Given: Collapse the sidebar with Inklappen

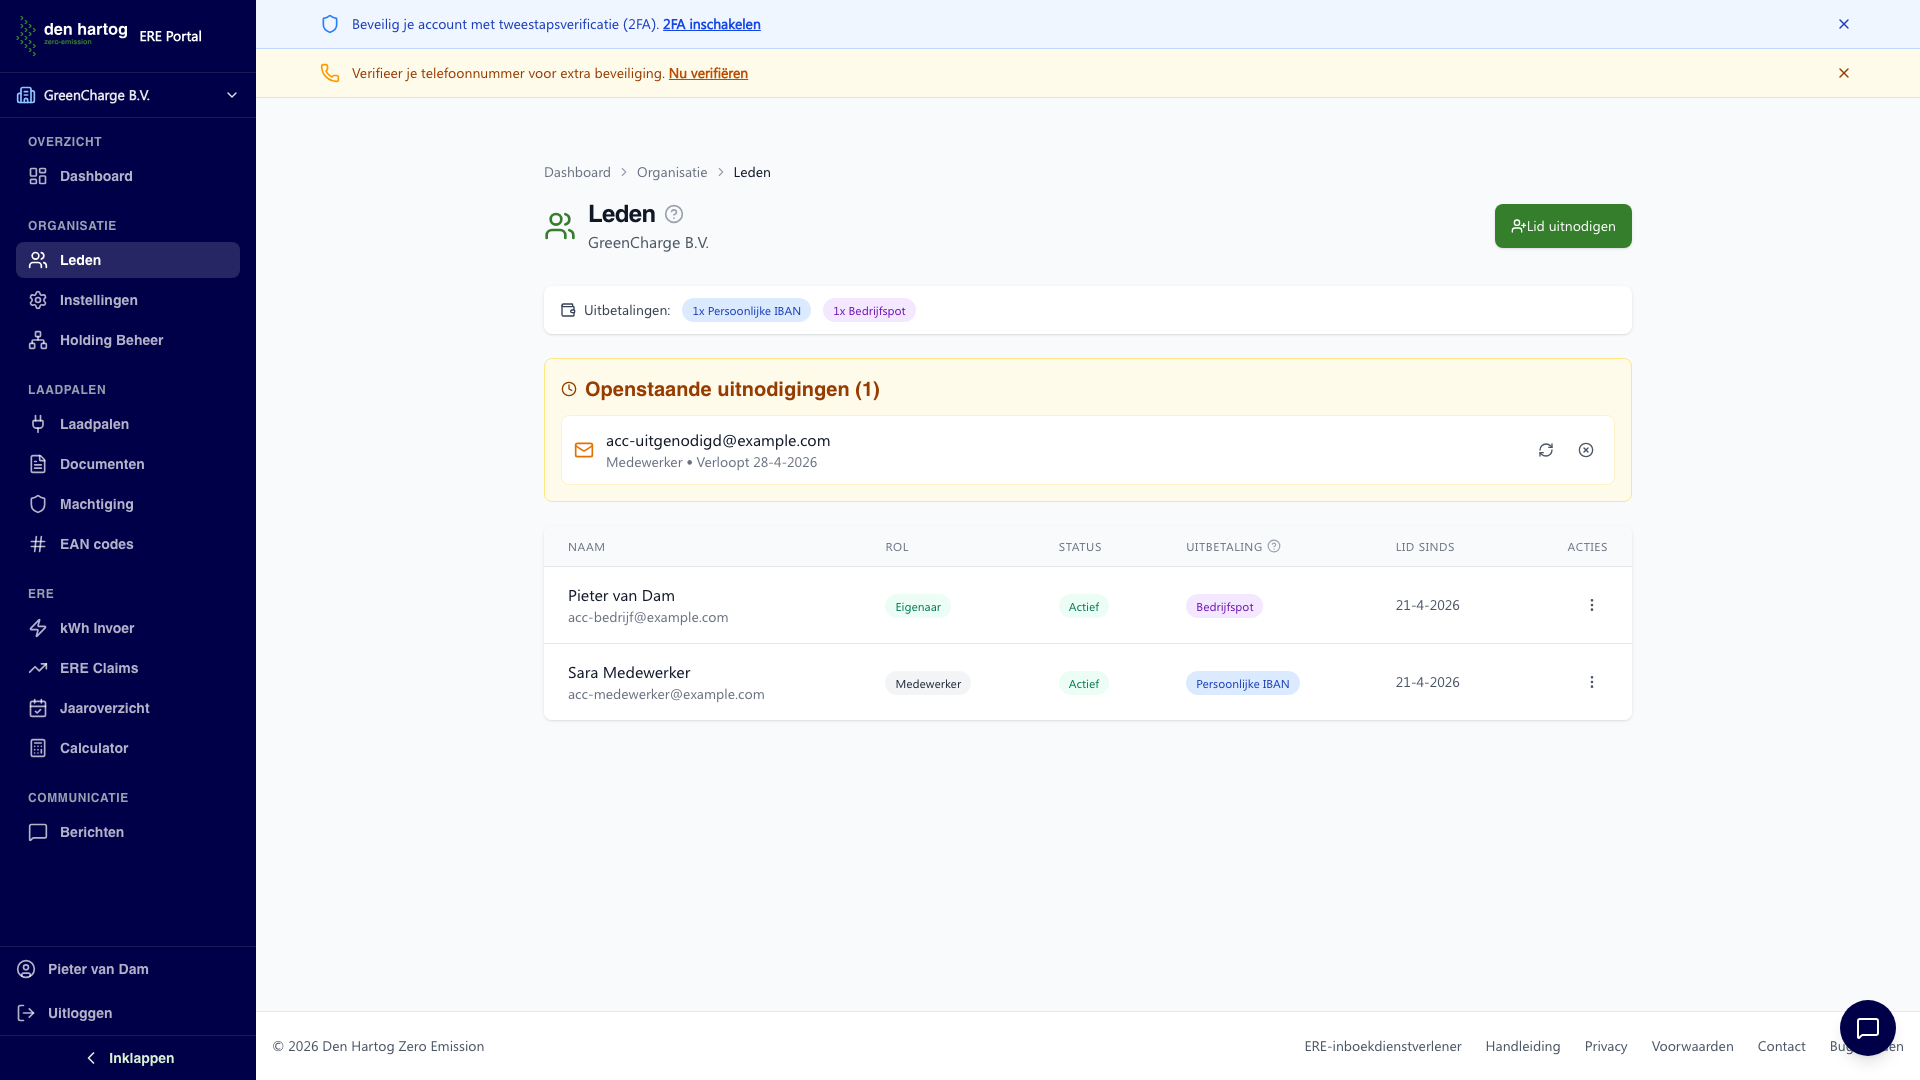Looking at the screenshot, I should 128,1058.
